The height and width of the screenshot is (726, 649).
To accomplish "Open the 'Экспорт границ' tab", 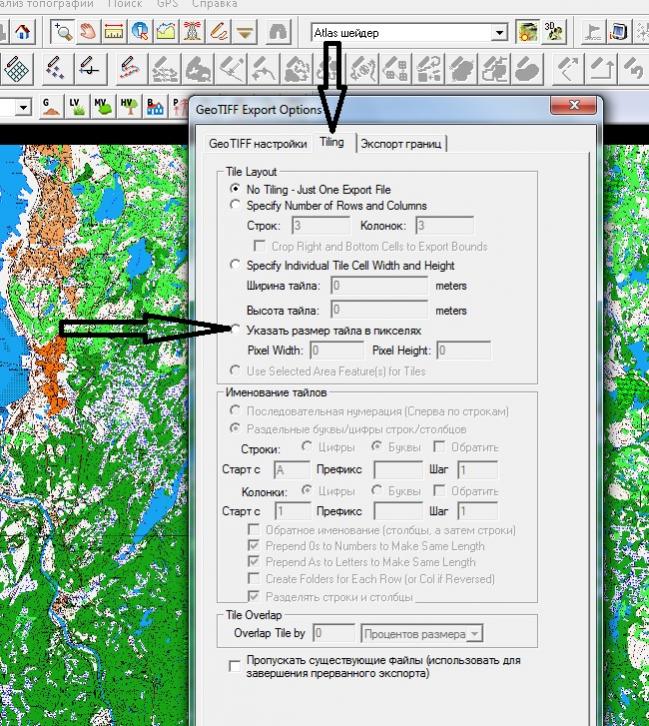I will 401,143.
